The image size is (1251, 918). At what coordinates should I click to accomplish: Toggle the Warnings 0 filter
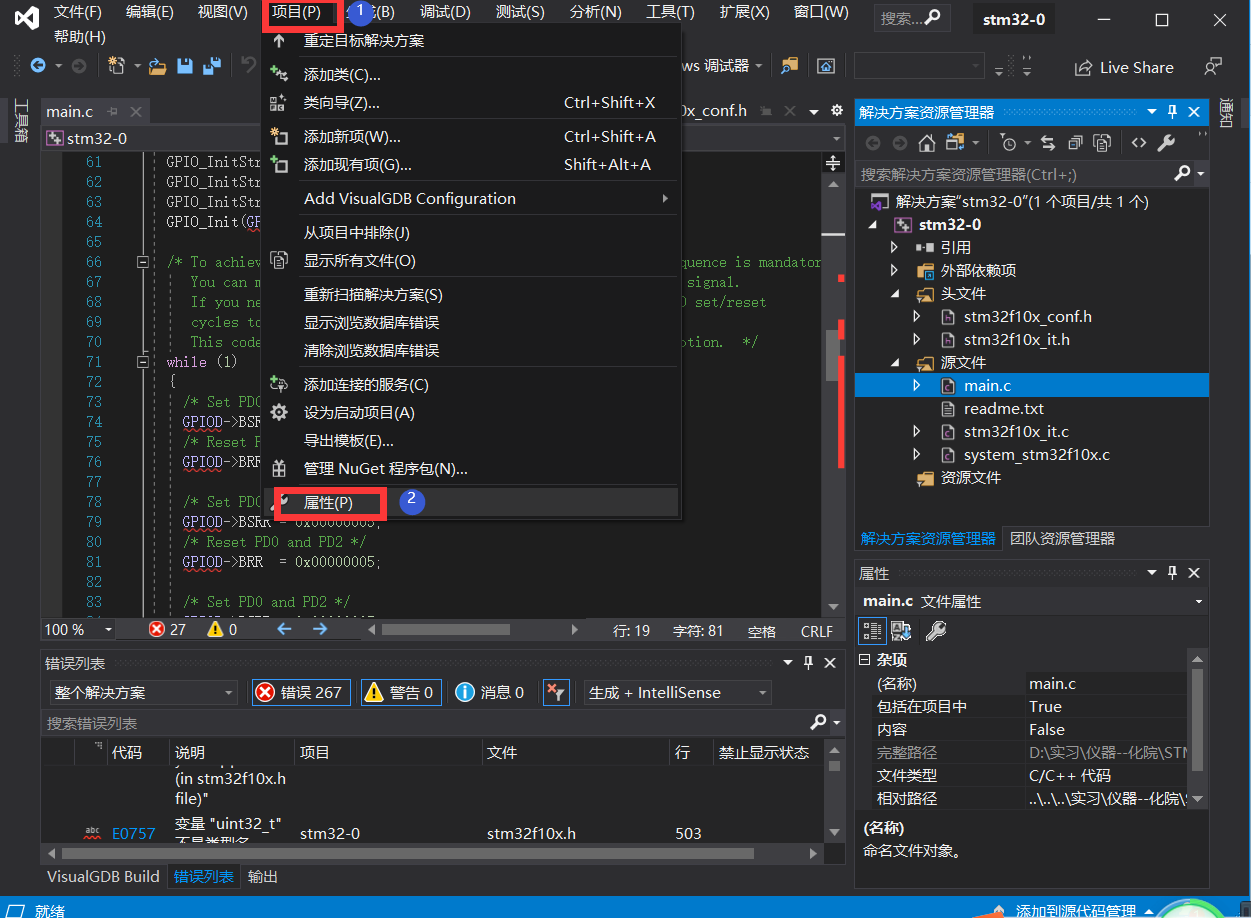[x=401, y=692]
